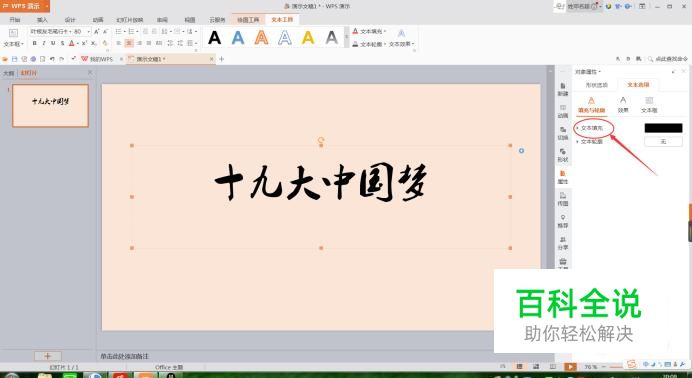Viewport: 692px width, 378px height.
Task: Start slideshow with the orange play button
Action: pos(570,367)
